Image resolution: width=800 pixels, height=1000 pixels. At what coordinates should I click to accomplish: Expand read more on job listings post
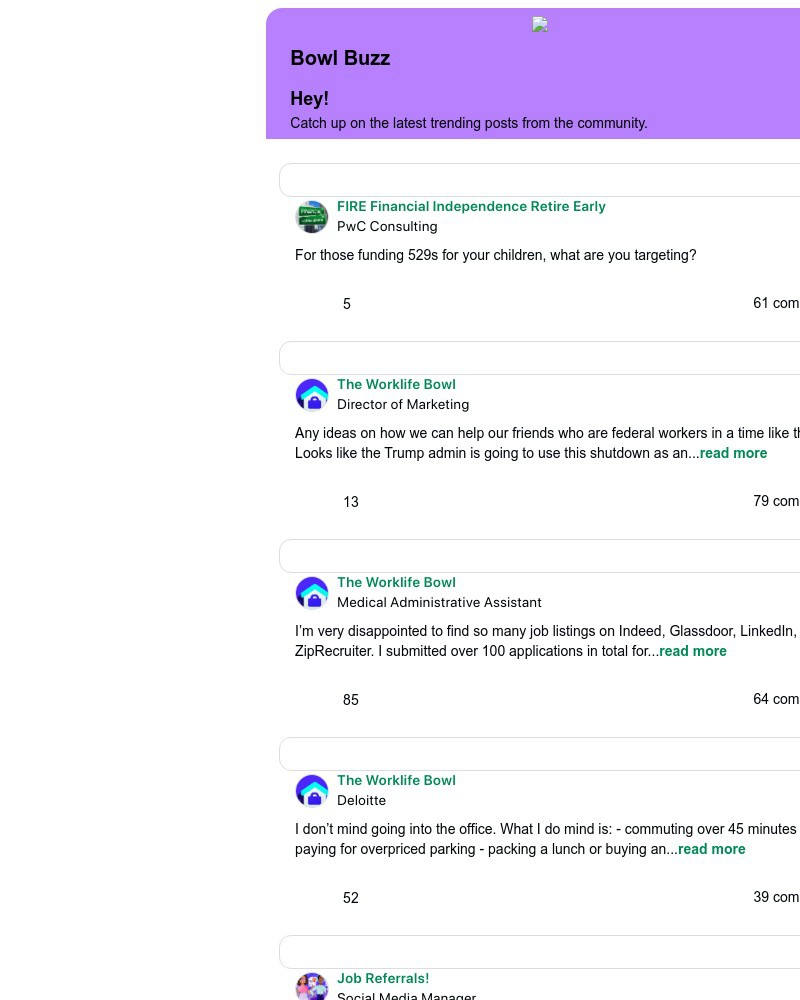(x=692, y=651)
